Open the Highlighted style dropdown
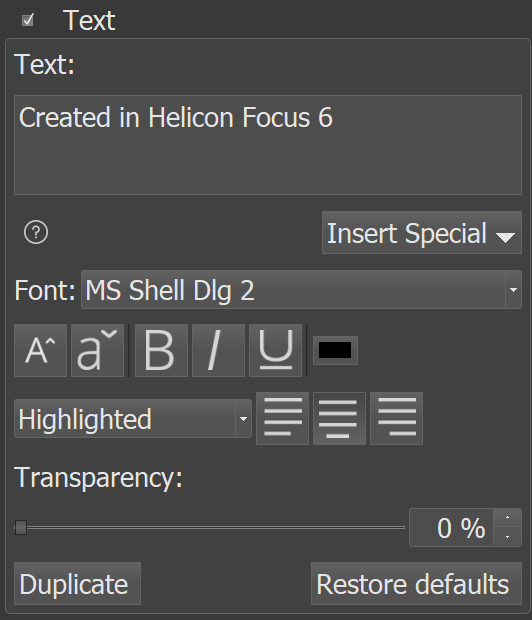This screenshot has height=620, width=532. [x=133, y=419]
